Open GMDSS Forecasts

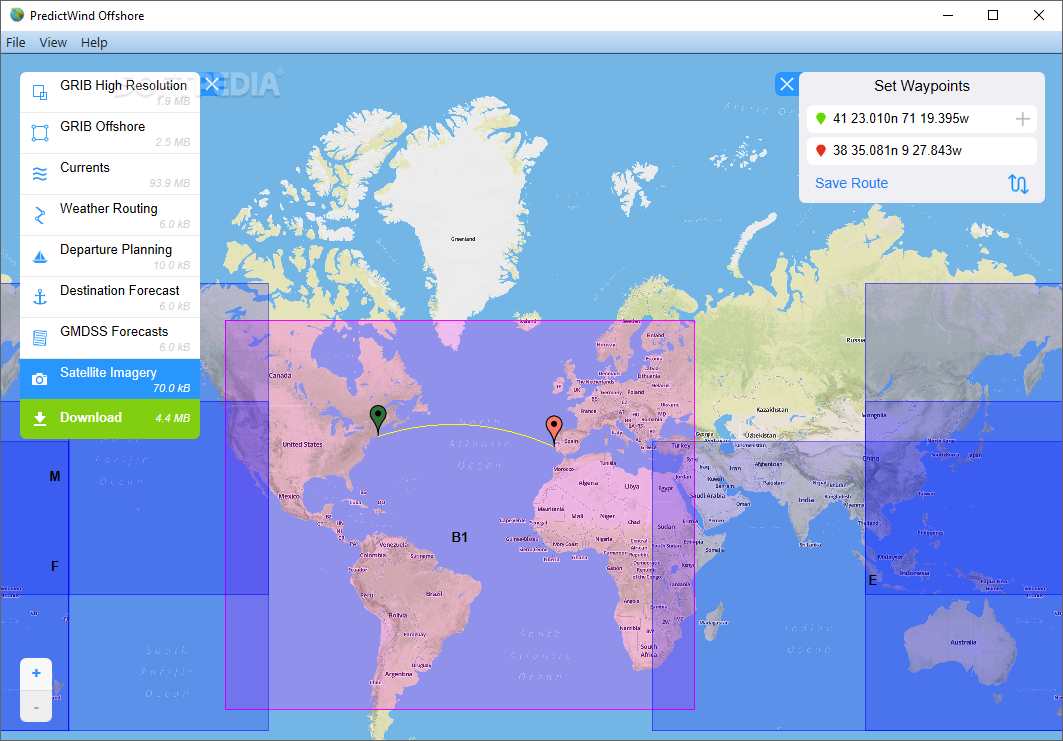(110, 338)
